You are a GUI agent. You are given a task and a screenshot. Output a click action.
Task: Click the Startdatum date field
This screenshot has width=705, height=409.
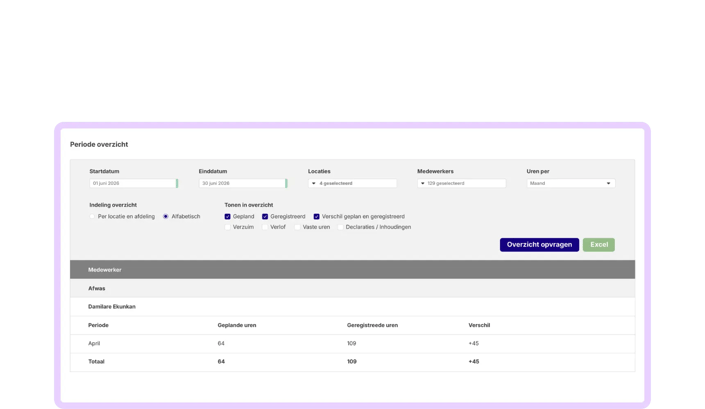[x=134, y=183]
